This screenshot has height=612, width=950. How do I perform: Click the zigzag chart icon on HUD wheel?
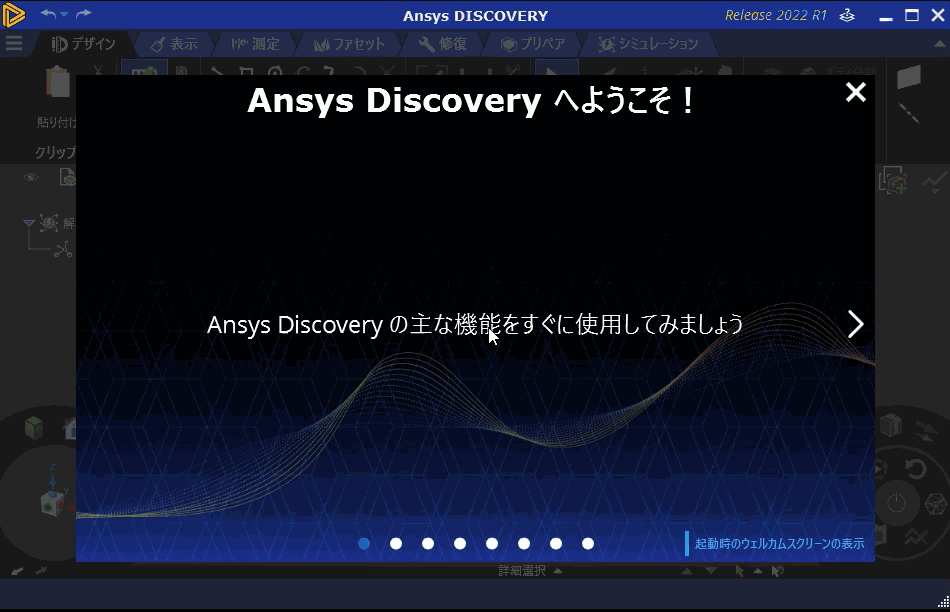915,536
